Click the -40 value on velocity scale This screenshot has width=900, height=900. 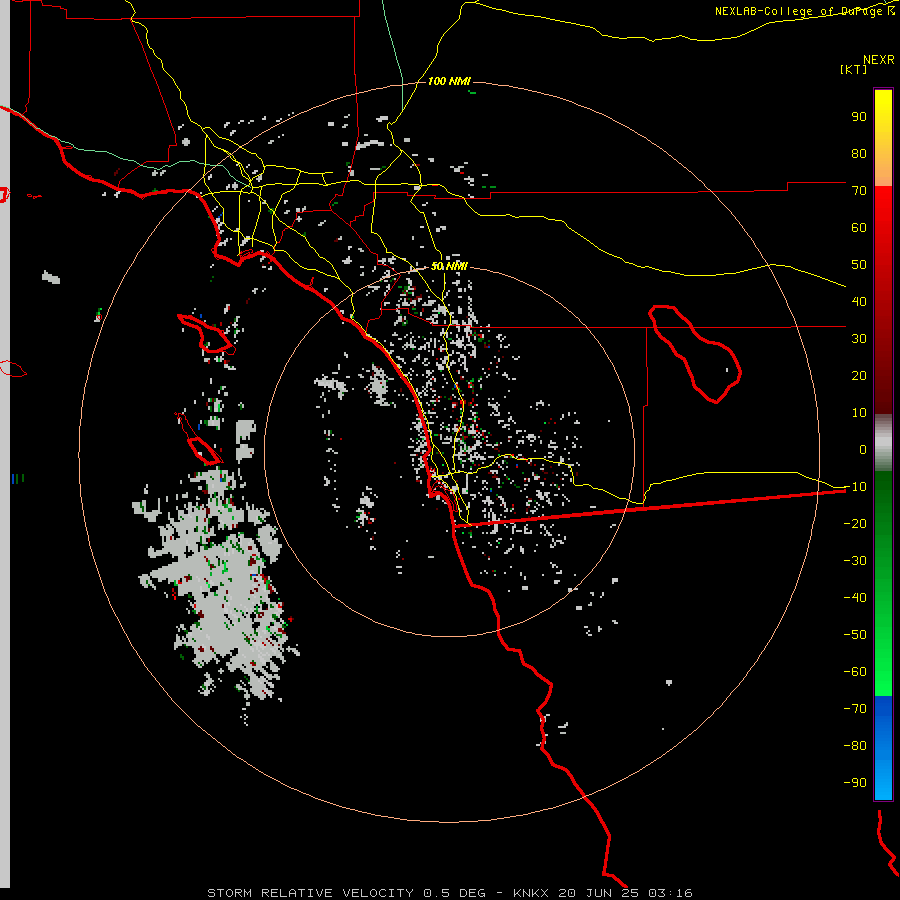[855, 598]
